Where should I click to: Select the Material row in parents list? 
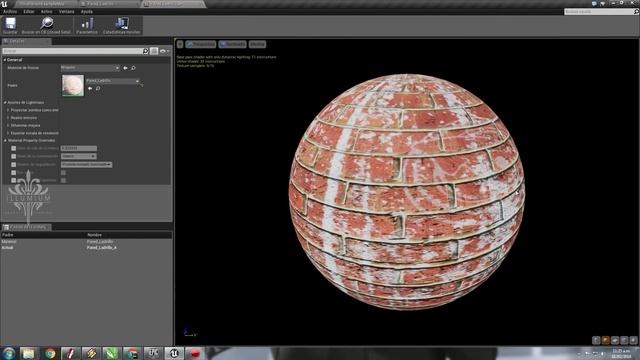pos(86,242)
